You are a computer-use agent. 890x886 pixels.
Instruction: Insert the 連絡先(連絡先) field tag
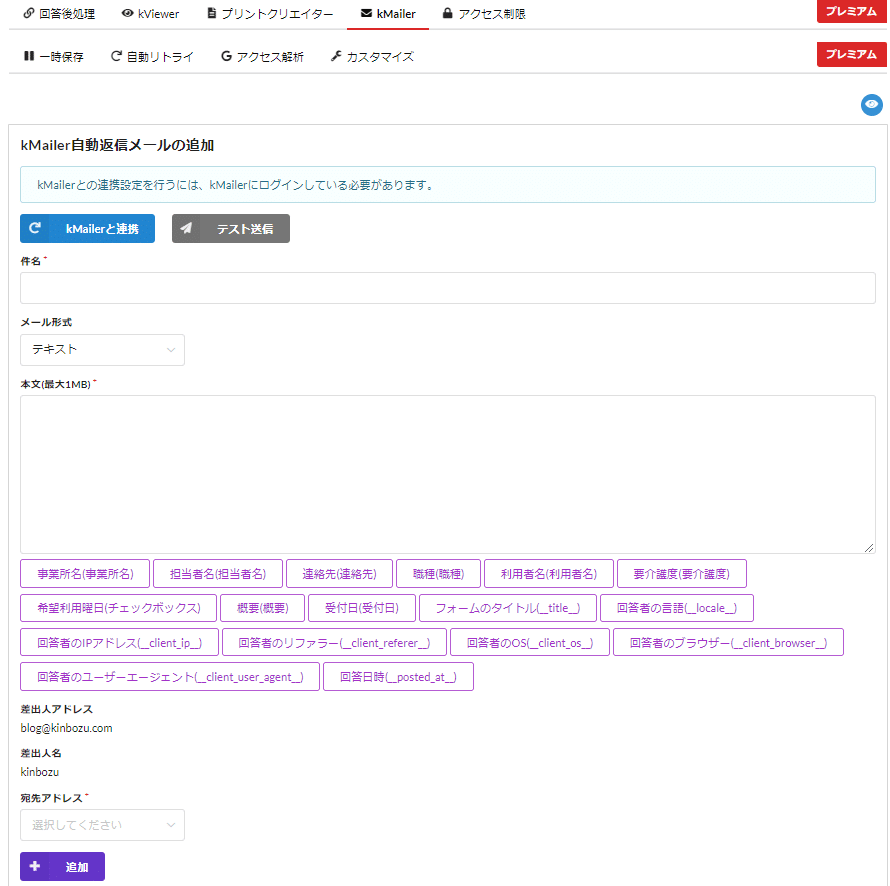tap(339, 574)
